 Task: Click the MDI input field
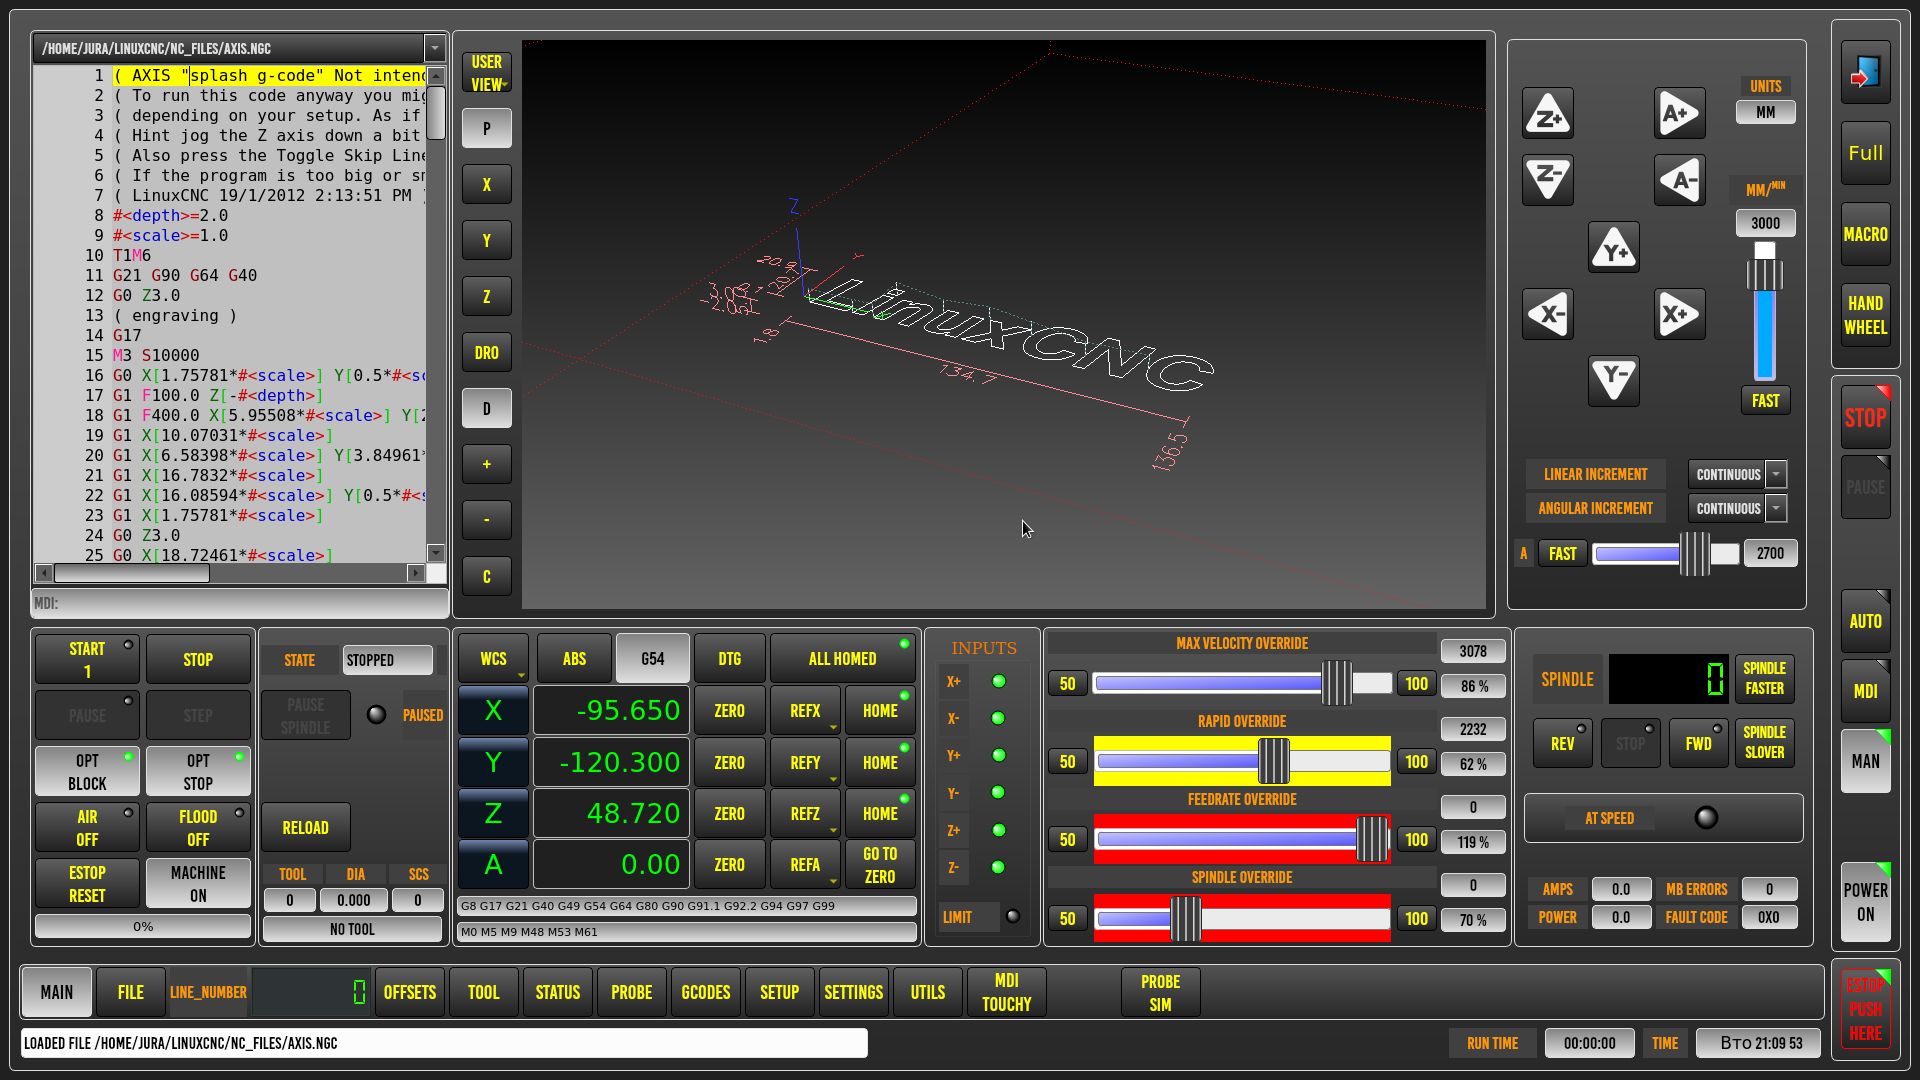coord(240,603)
